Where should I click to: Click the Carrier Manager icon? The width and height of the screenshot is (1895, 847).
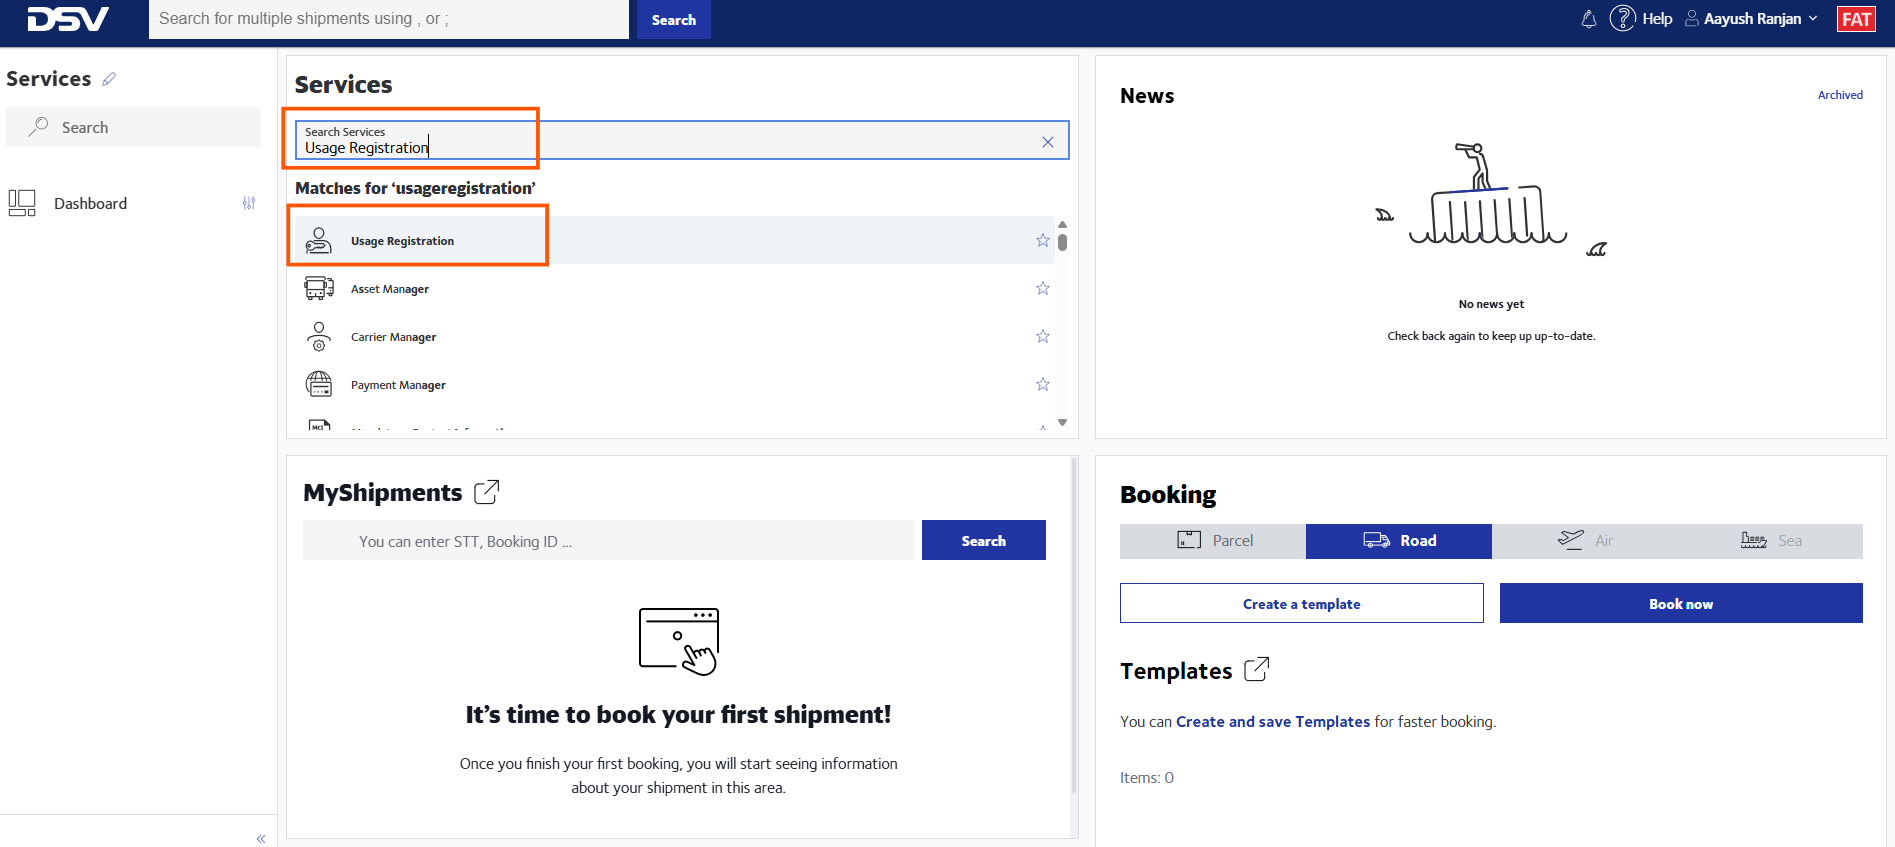[319, 336]
